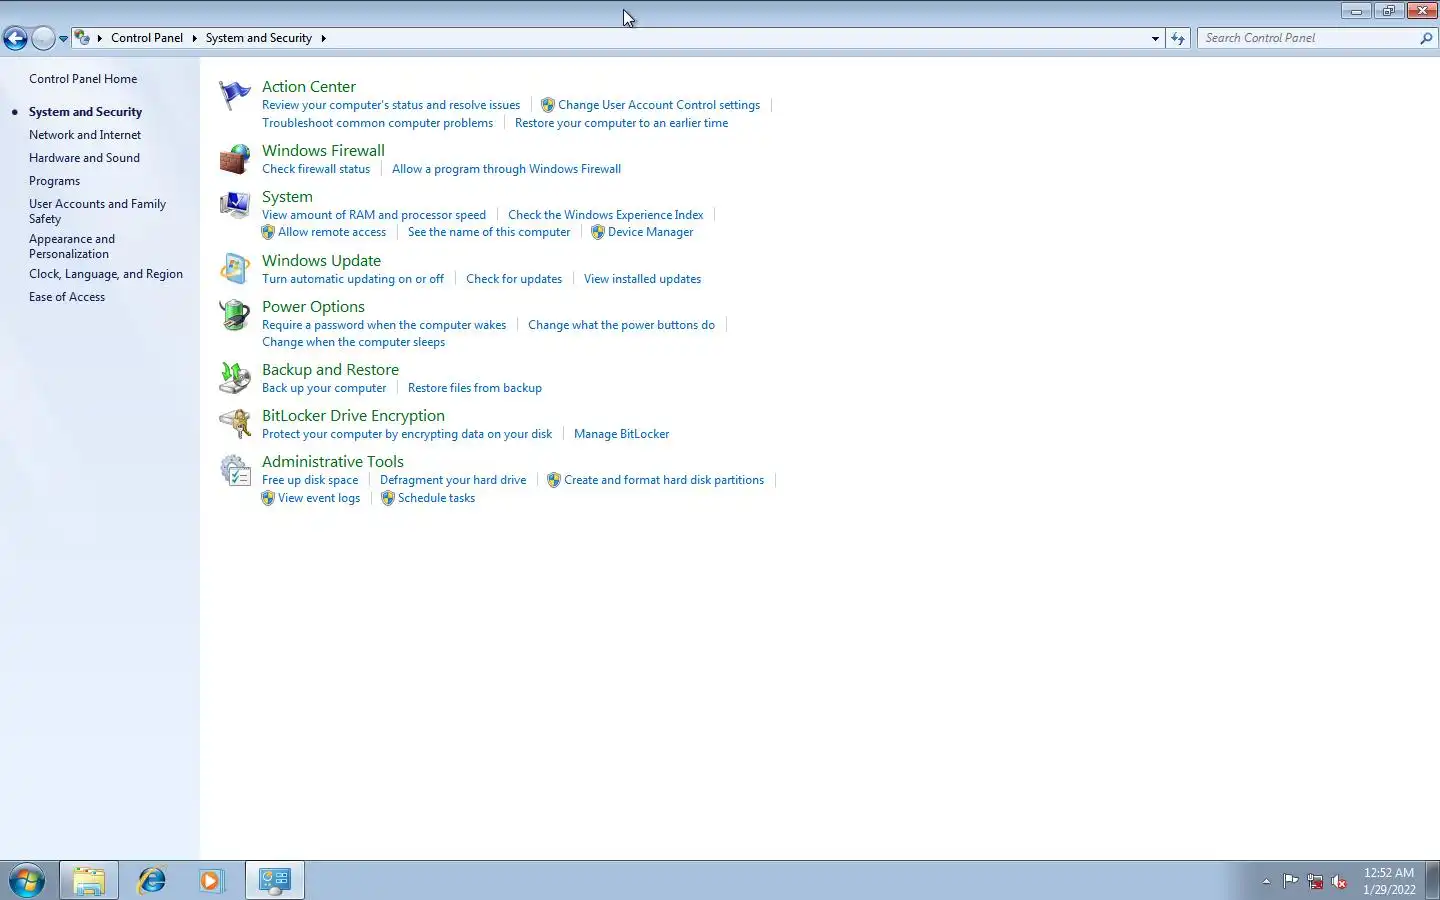Click Allow remote access
This screenshot has height=900, width=1440.
332,232
